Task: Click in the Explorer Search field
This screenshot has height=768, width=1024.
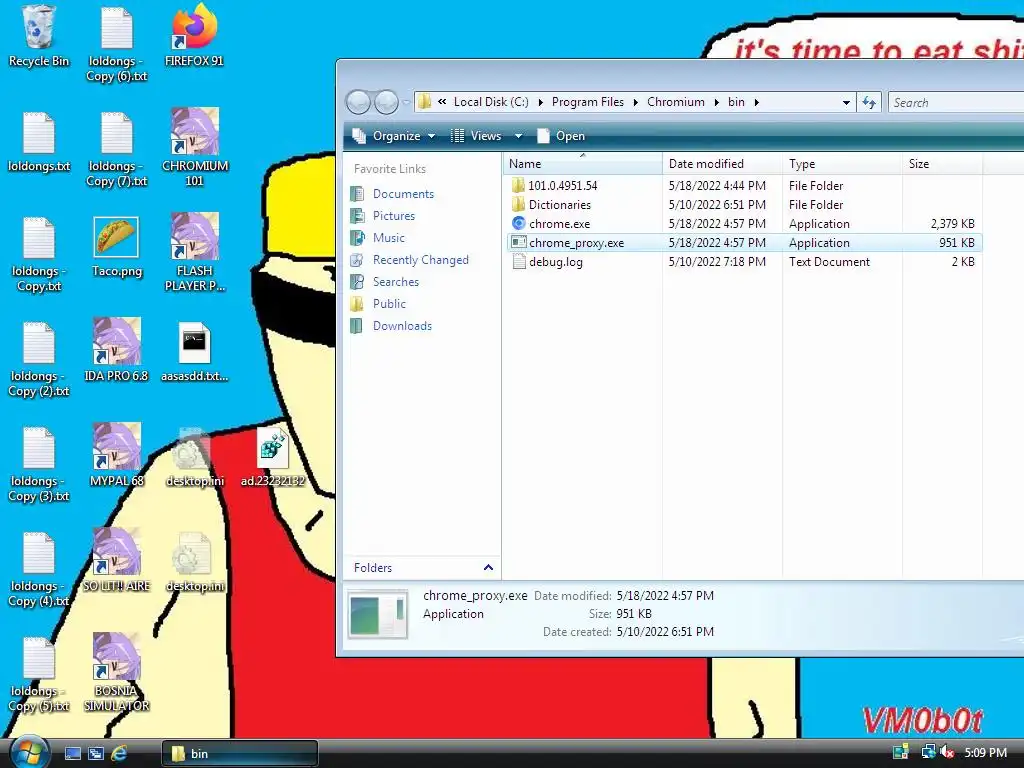Action: (x=956, y=103)
